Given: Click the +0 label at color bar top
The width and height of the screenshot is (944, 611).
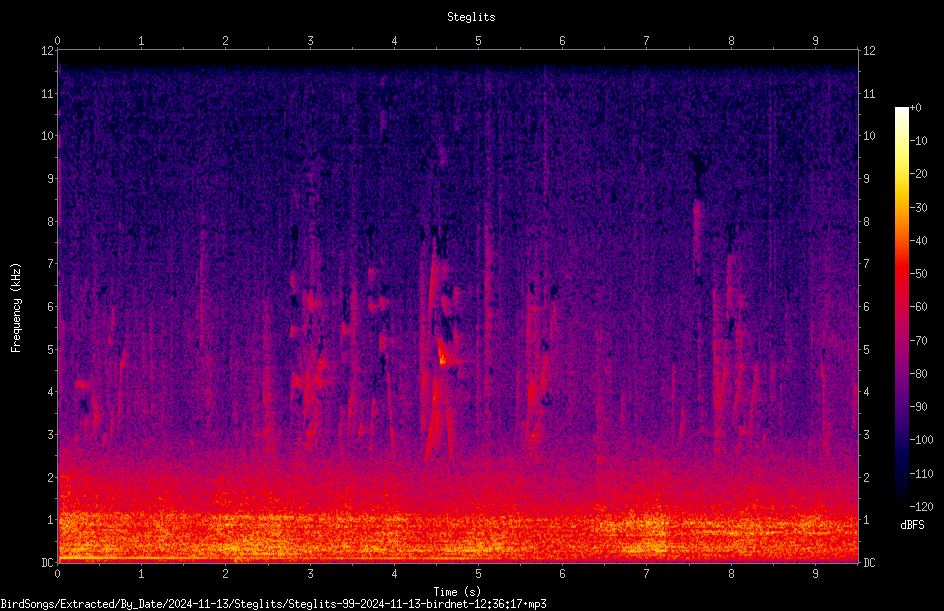Looking at the screenshot, I should (915, 108).
